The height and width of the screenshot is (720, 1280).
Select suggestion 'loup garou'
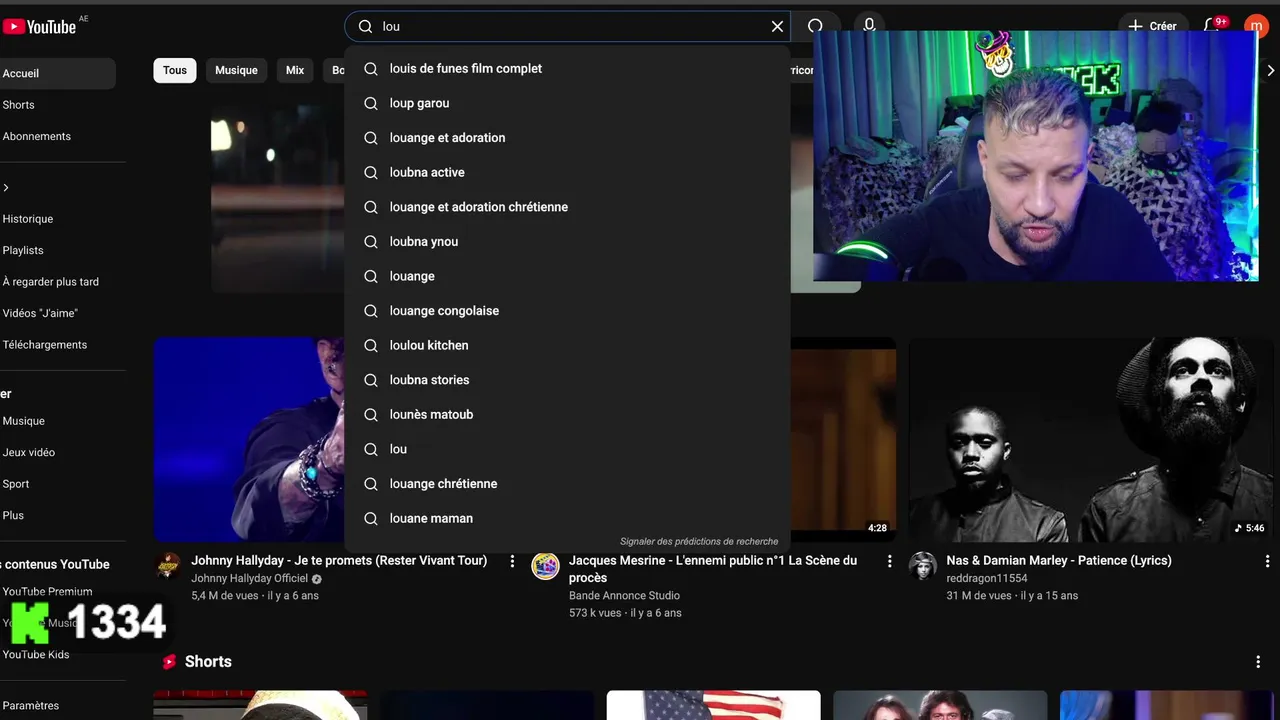[x=567, y=103]
